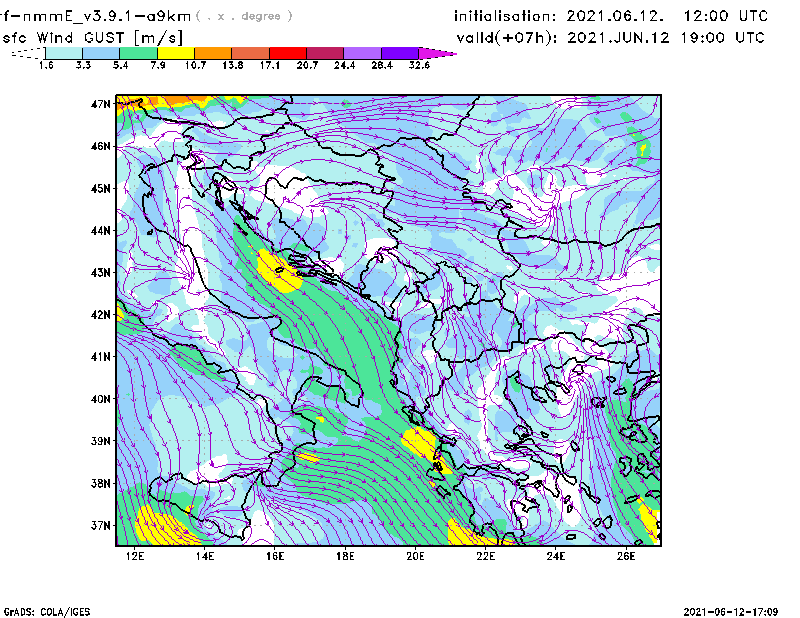The width and height of the screenshot is (800, 618).
Task: Click the 'sfc Wind GUST [m/s]' title
Action: coord(93,38)
